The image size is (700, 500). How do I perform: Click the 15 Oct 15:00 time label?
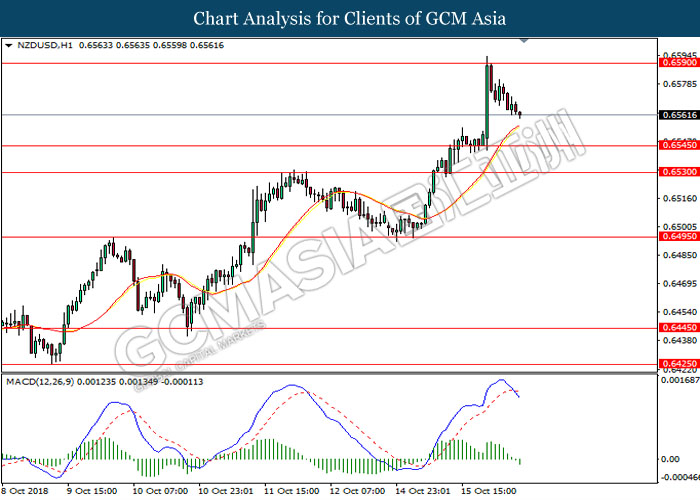[488, 491]
